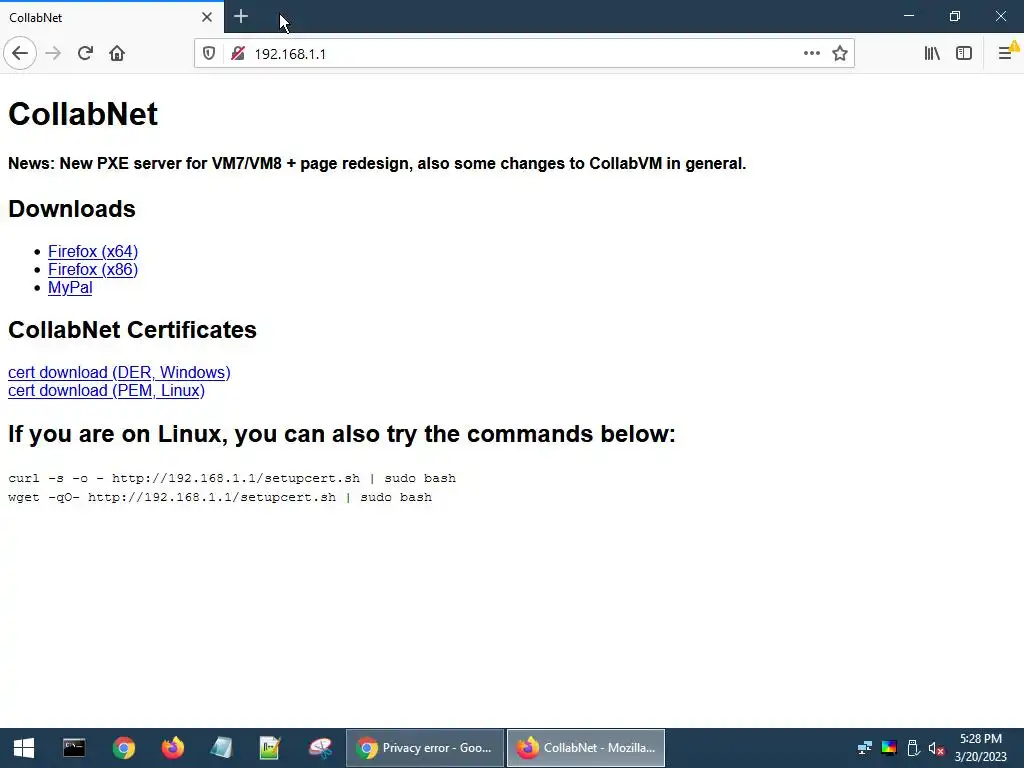Click the CollabNet Certificates heading

pos(132,330)
